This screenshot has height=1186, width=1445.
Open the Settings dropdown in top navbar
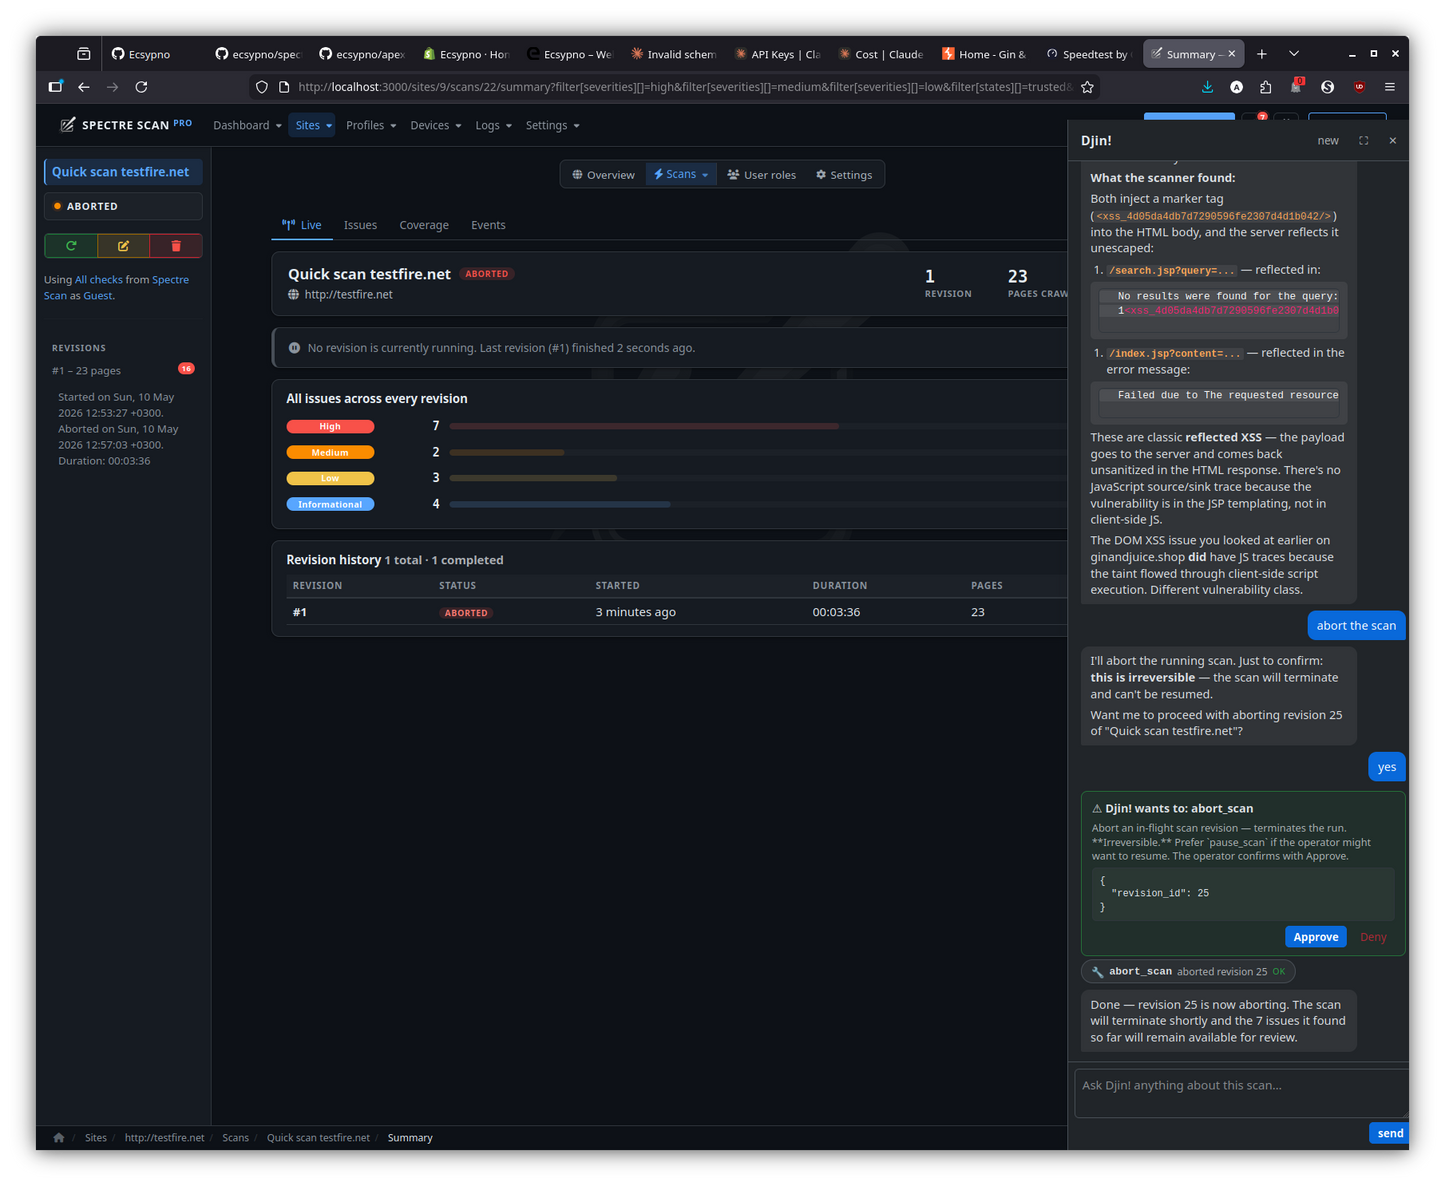pyautogui.click(x=553, y=126)
